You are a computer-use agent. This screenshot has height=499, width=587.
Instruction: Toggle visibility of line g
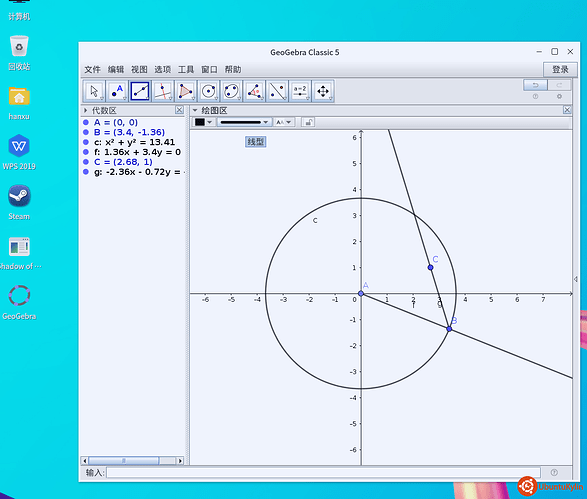point(86,172)
